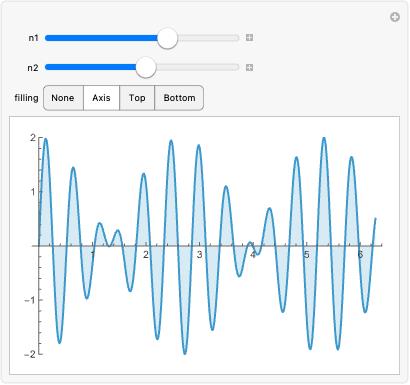Screen dimensions: 410x385
Task: Click x-axis value 2 label
Action: pyautogui.click(x=146, y=255)
